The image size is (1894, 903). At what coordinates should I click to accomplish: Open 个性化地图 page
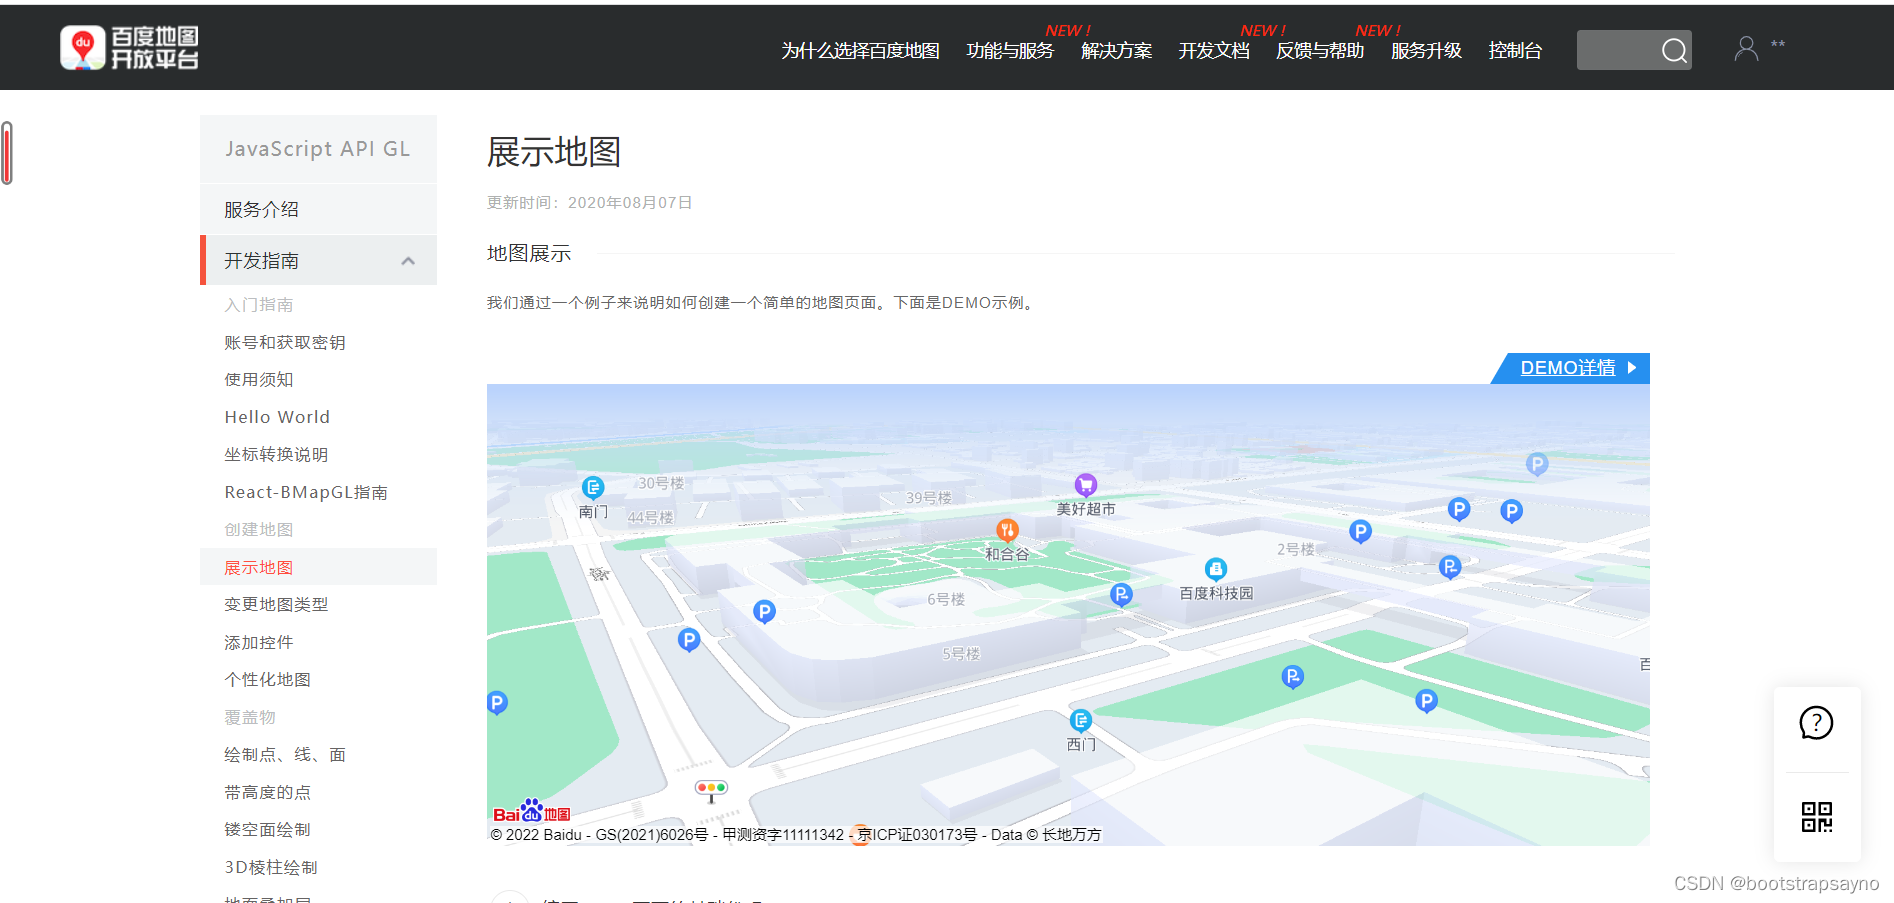[x=267, y=680]
